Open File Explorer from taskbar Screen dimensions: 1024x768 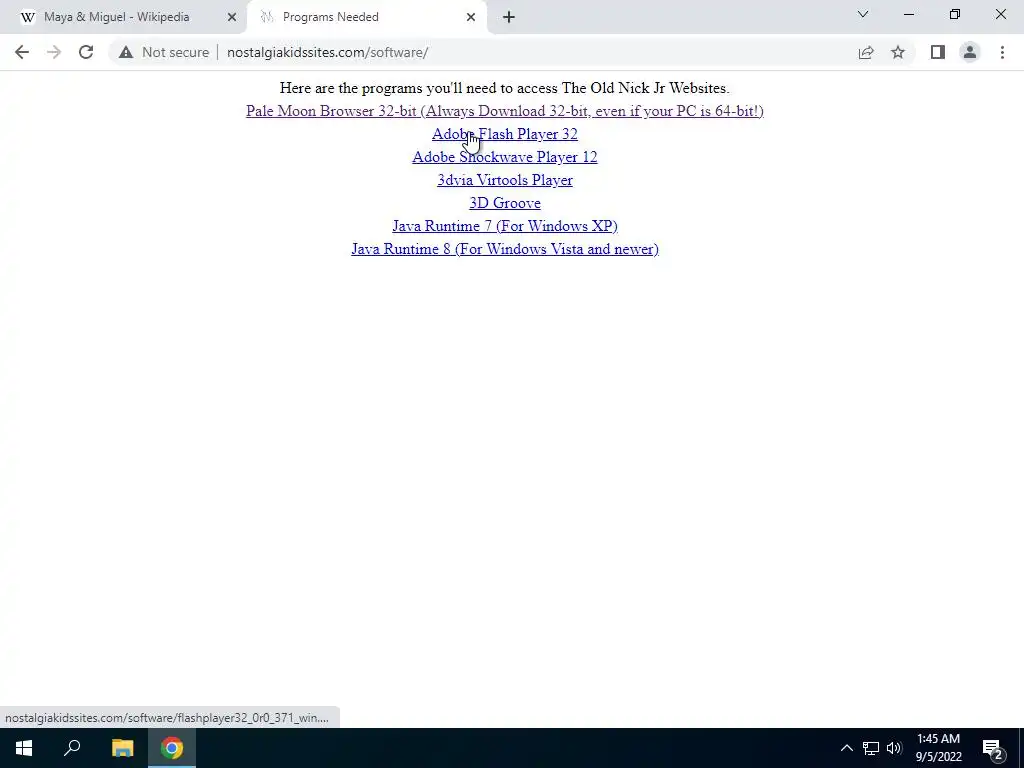click(x=122, y=748)
